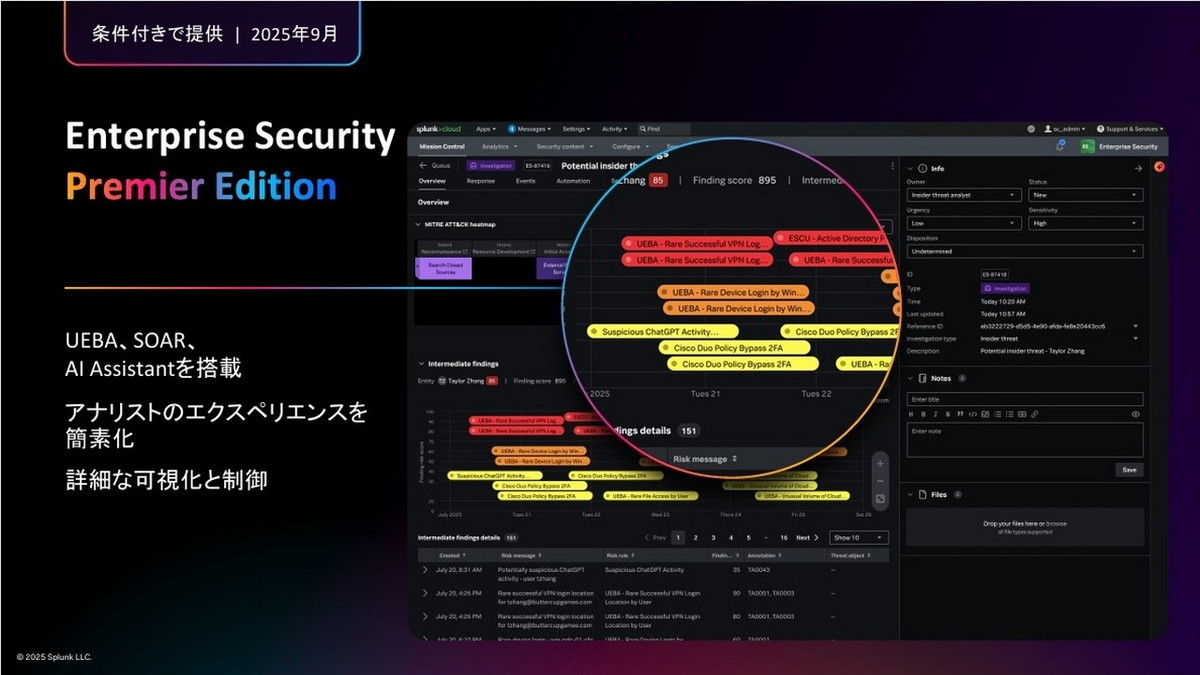Open the Owner dropdown
Screen dimensions: 1200x675
tap(962, 195)
